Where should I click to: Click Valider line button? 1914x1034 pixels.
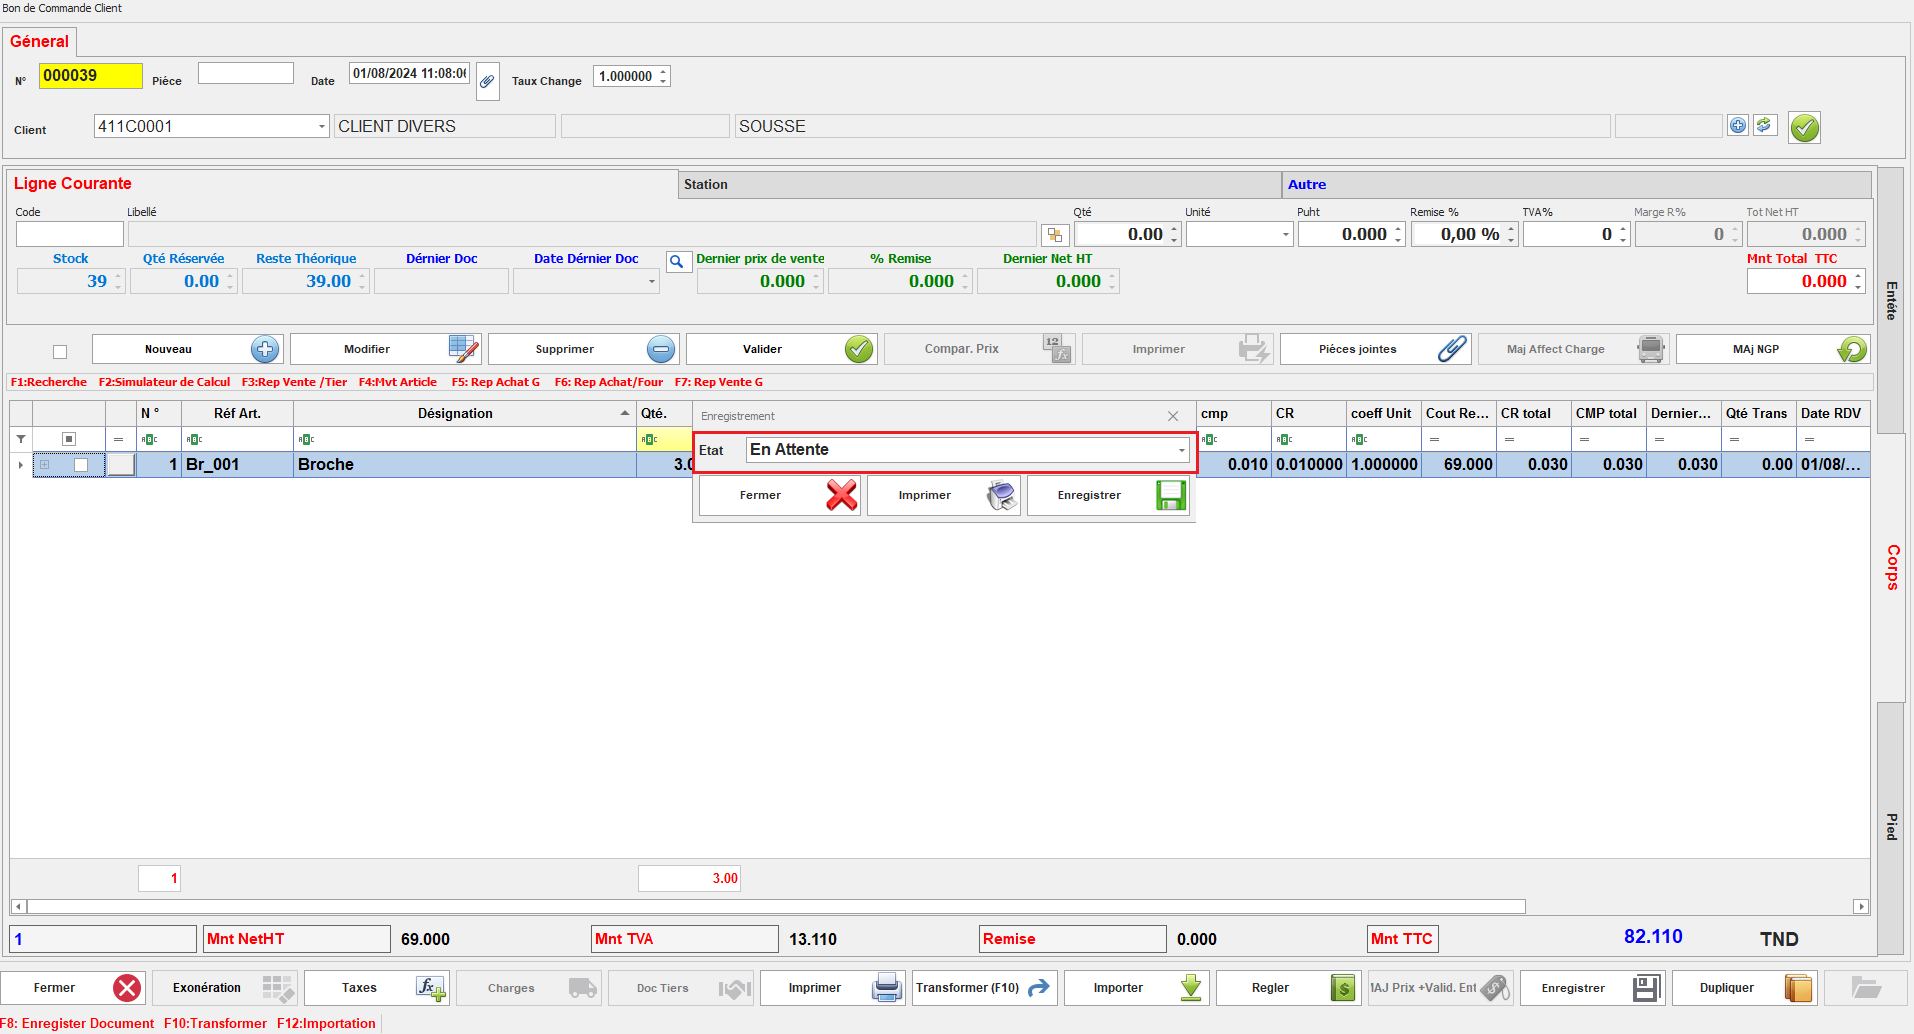tap(782, 349)
